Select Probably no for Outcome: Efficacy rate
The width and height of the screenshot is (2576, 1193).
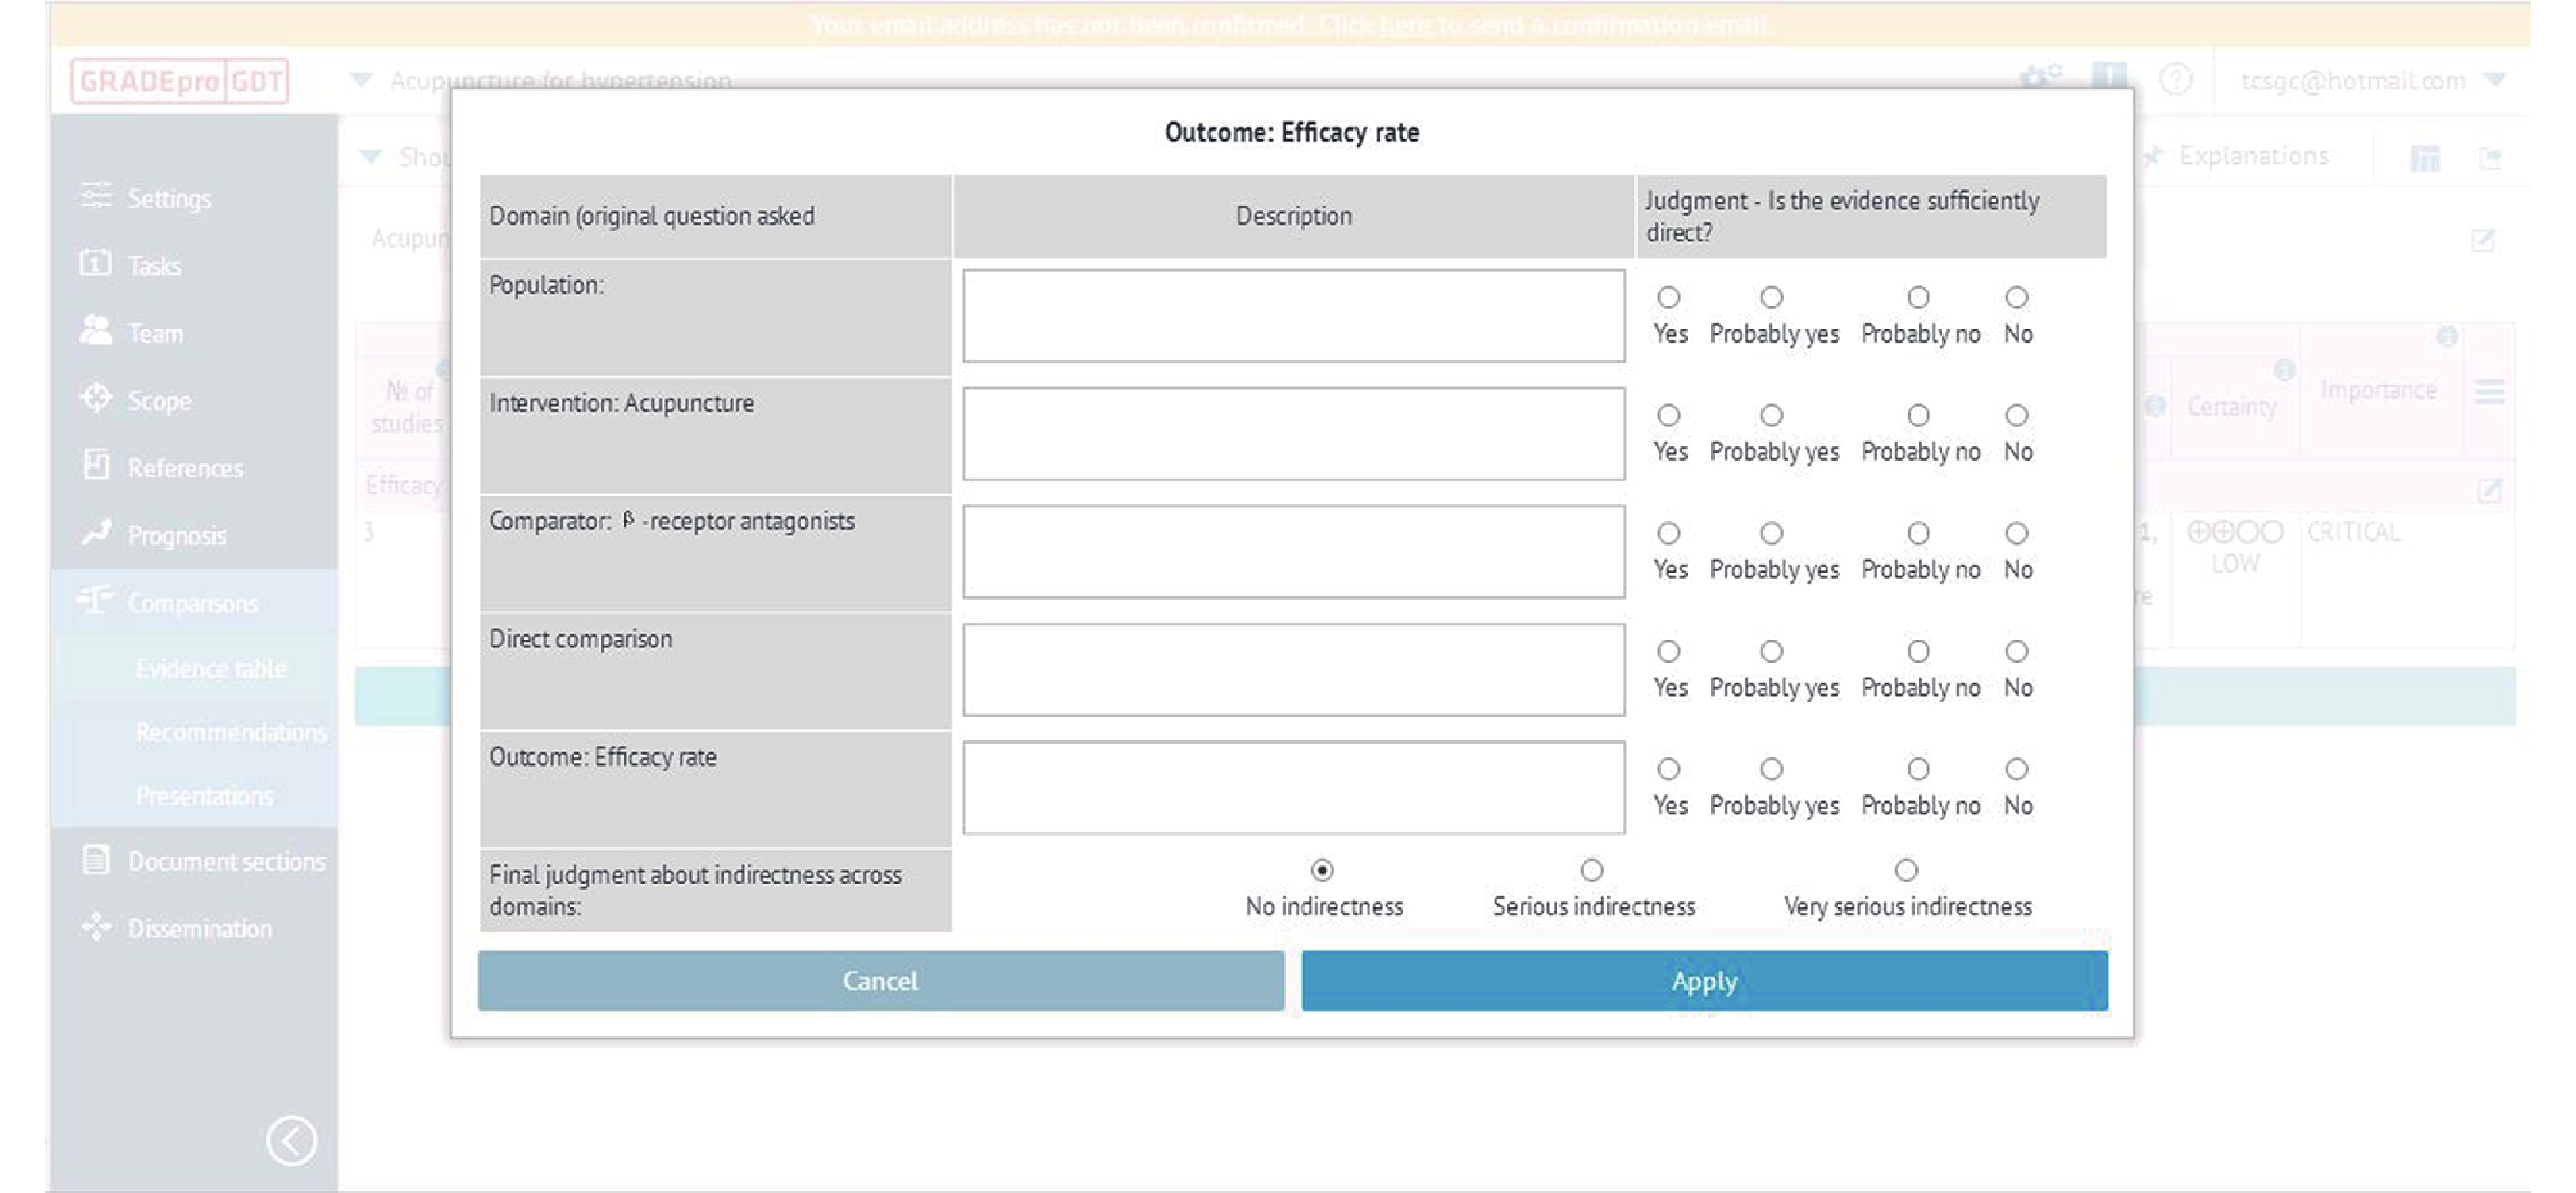pos(1918,769)
